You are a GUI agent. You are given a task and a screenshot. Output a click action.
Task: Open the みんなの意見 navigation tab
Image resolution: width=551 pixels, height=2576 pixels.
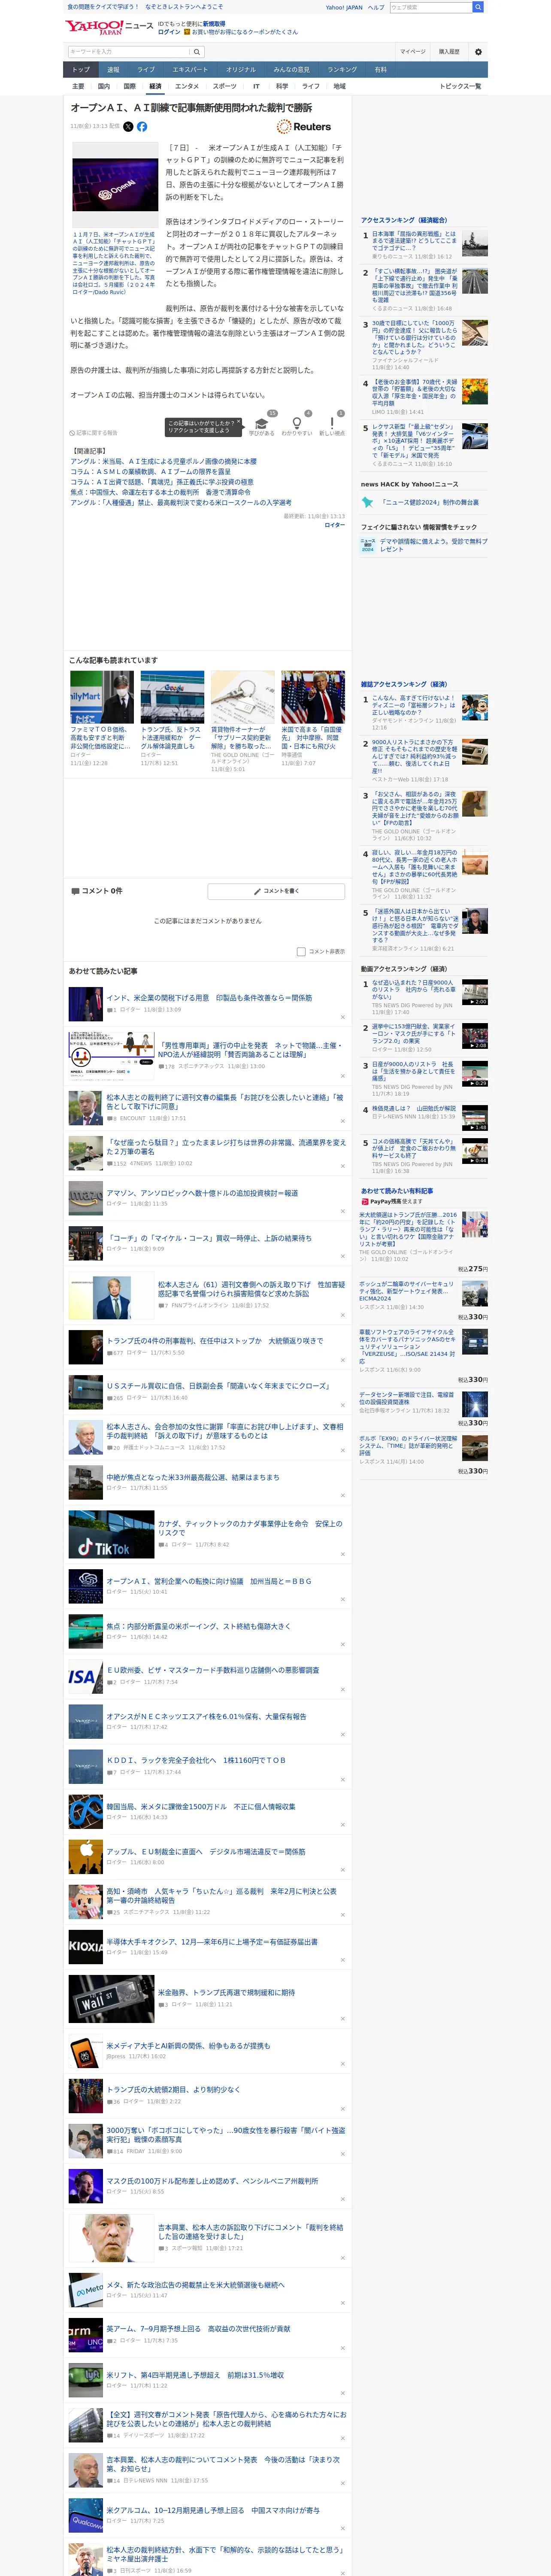pyautogui.click(x=292, y=70)
